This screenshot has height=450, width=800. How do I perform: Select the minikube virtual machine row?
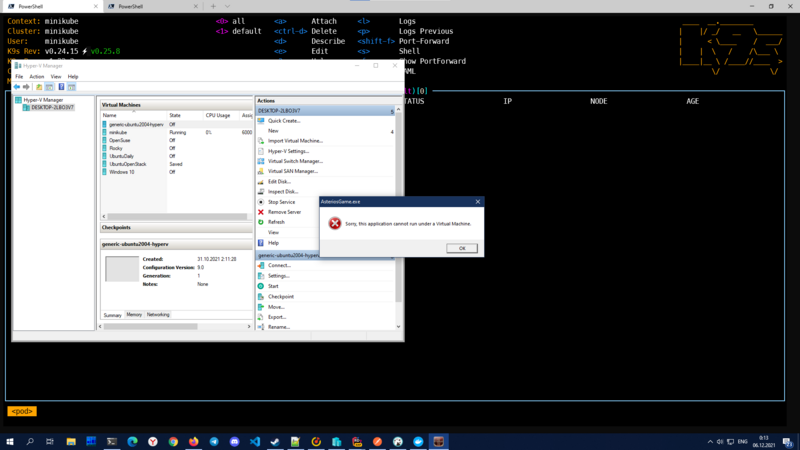pos(177,132)
